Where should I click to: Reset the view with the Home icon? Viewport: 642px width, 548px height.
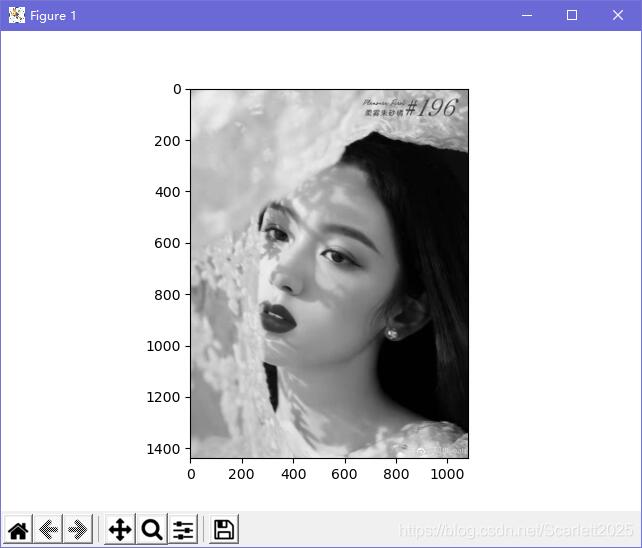click(x=18, y=529)
